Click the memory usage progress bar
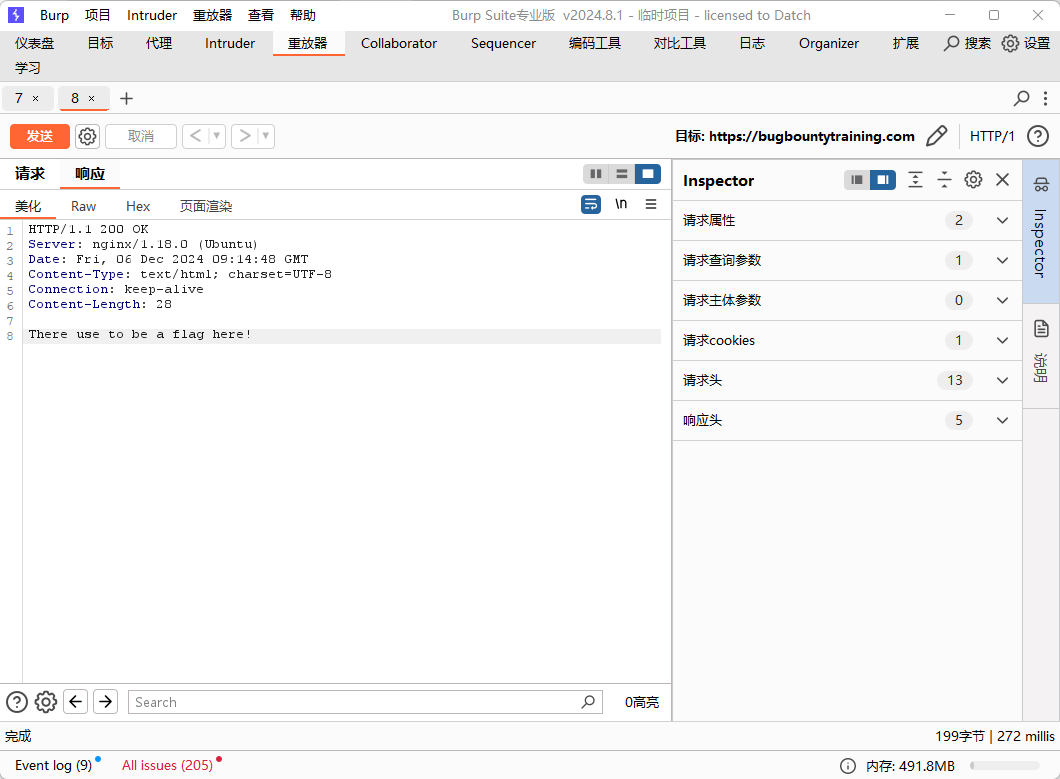Image resolution: width=1060 pixels, height=779 pixels. [x=1005, y=766]
